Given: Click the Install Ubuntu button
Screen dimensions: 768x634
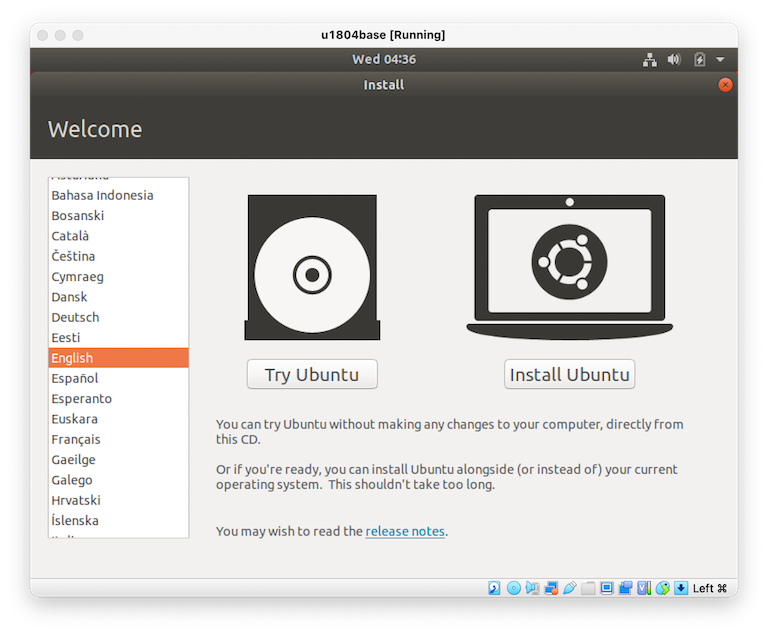Looking at the screenshot, I should coord(570,374).
